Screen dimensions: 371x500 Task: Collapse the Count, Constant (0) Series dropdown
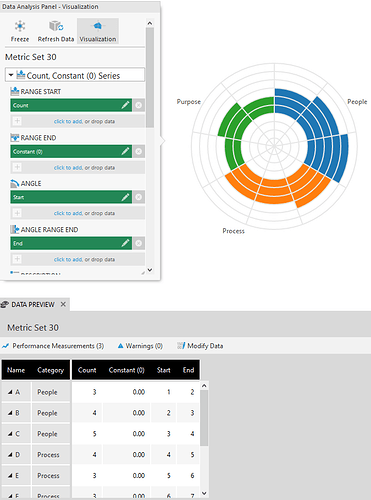11,75
